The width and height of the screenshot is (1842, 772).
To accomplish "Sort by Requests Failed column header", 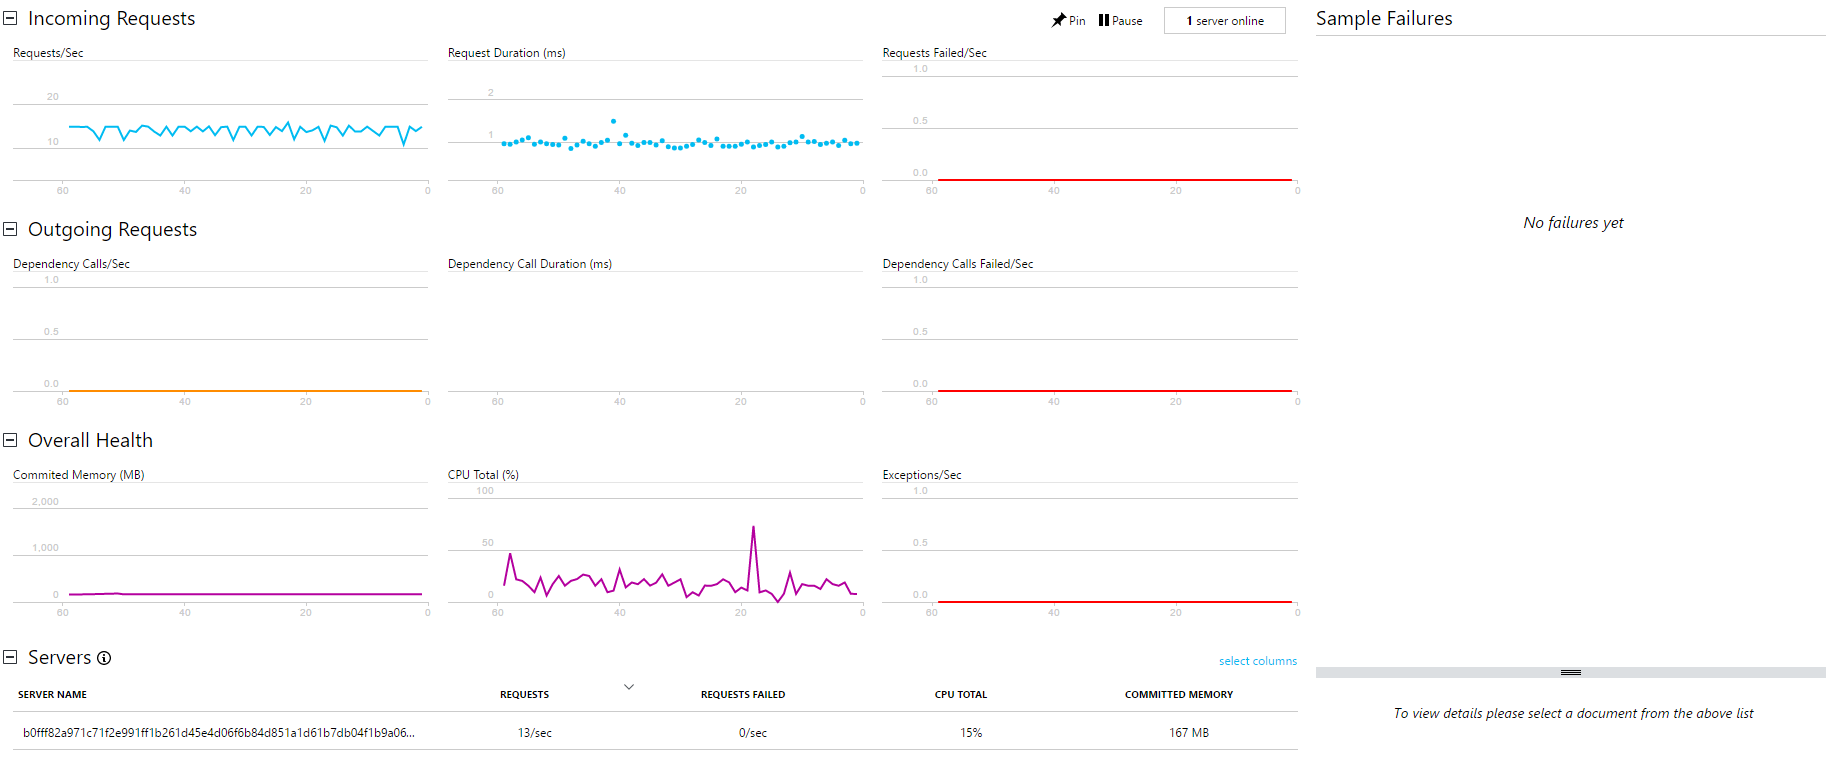I will tap(742, 694).
